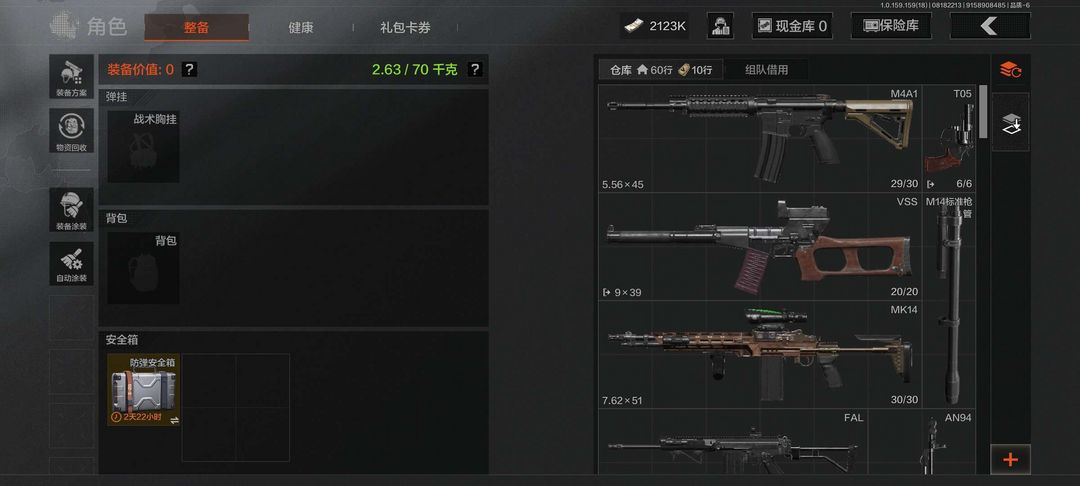Click the warehouse vertical scrollbar

[983, 111]
